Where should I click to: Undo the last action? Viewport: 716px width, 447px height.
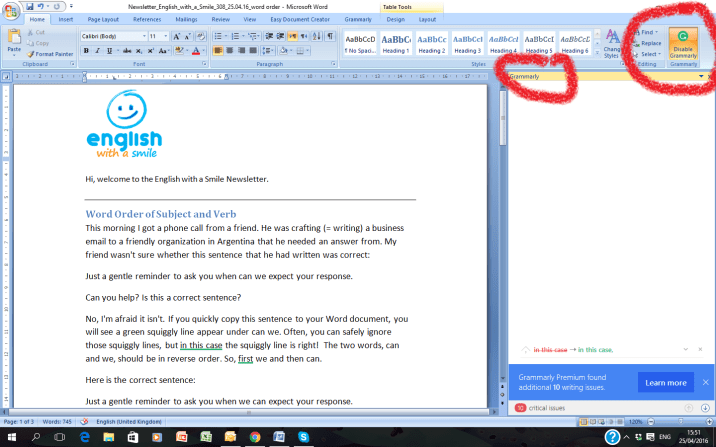41,6
